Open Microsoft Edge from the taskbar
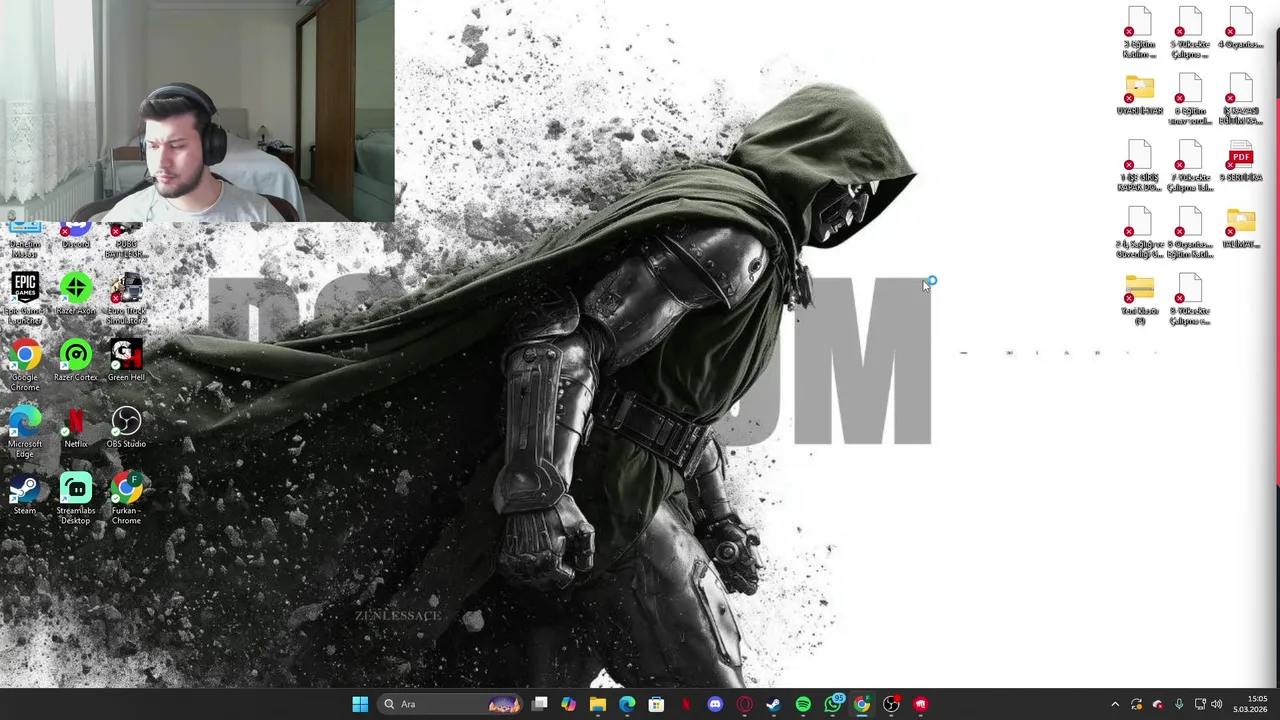The image size is (1280, 720). (627, 704)
